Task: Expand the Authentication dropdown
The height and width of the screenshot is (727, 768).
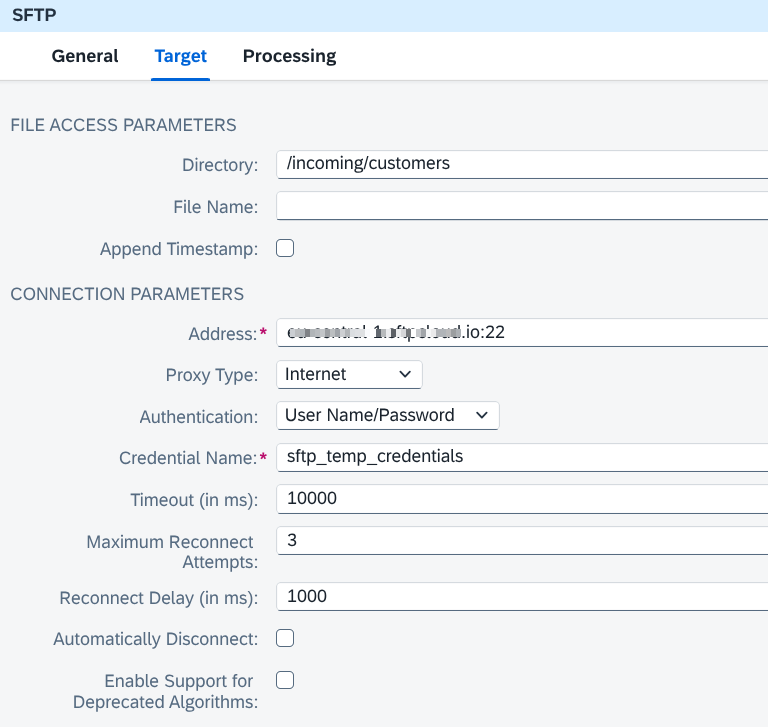Action: pyautogui.click(x=387, y=416)
